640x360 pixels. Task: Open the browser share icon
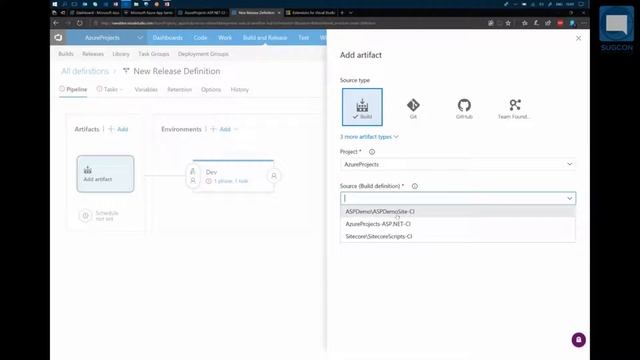coord(548,23)
